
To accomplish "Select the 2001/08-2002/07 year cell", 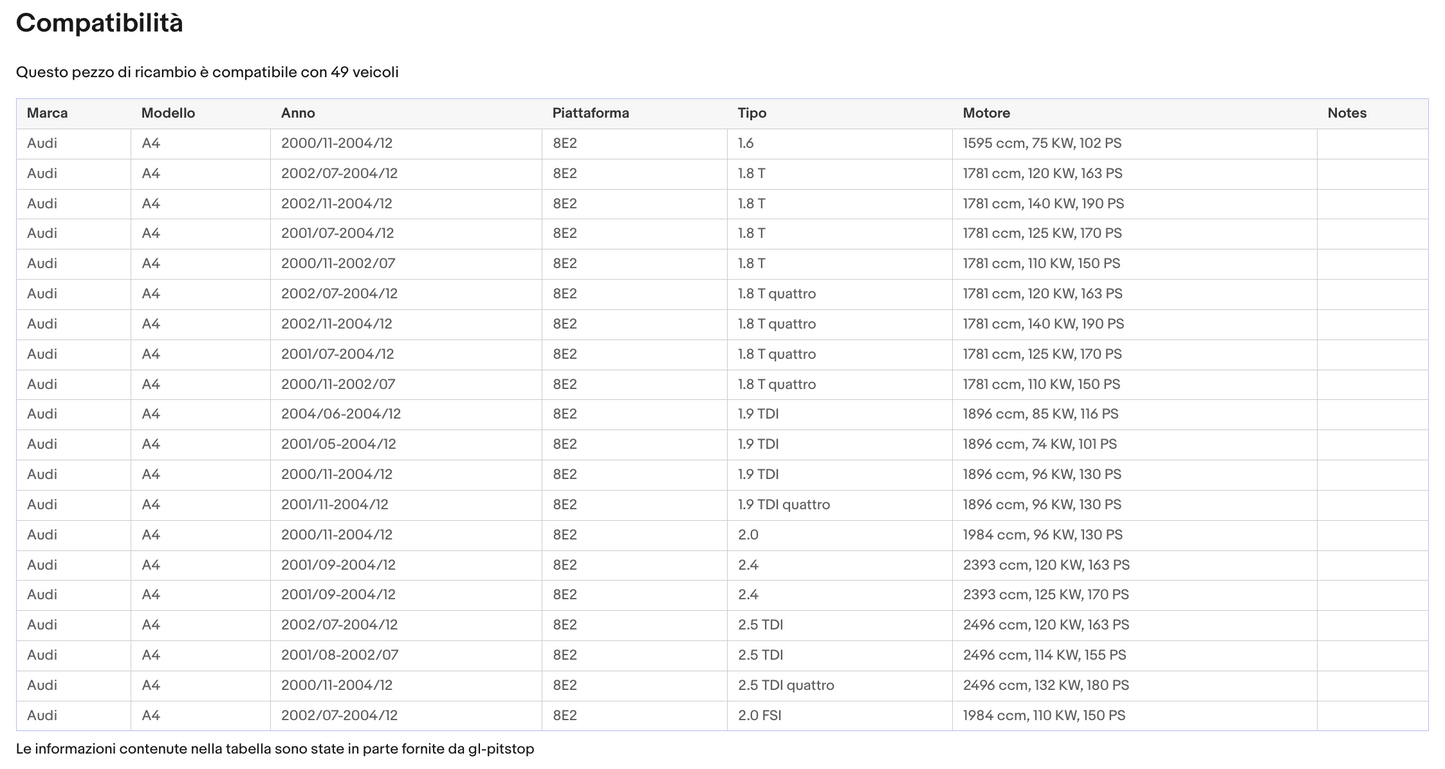I will click(339, 655).
